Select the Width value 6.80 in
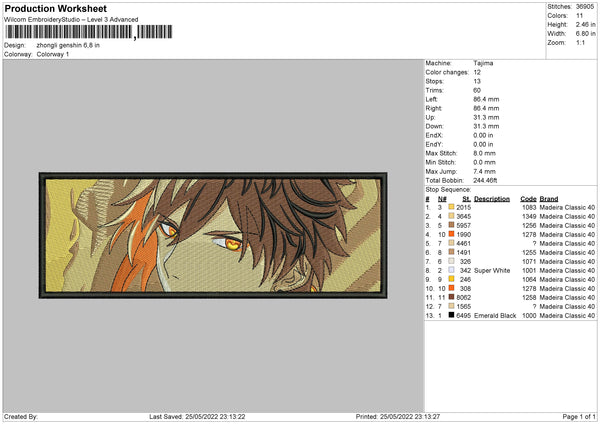The width and height of the screenshot is (600, 424). click(585, 34)
